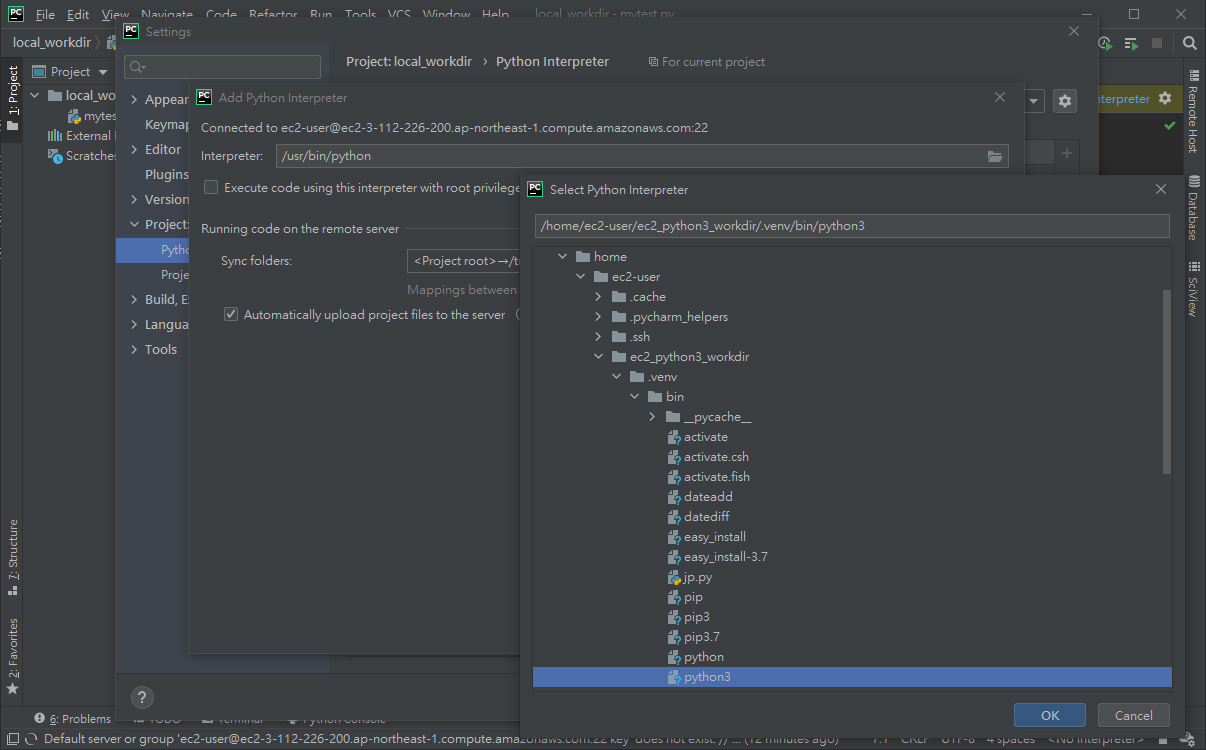Image resolution: width=1206 pixels, height=750 pixels.
Task: Select the easy_install-3.7 file
Action: 726,557
